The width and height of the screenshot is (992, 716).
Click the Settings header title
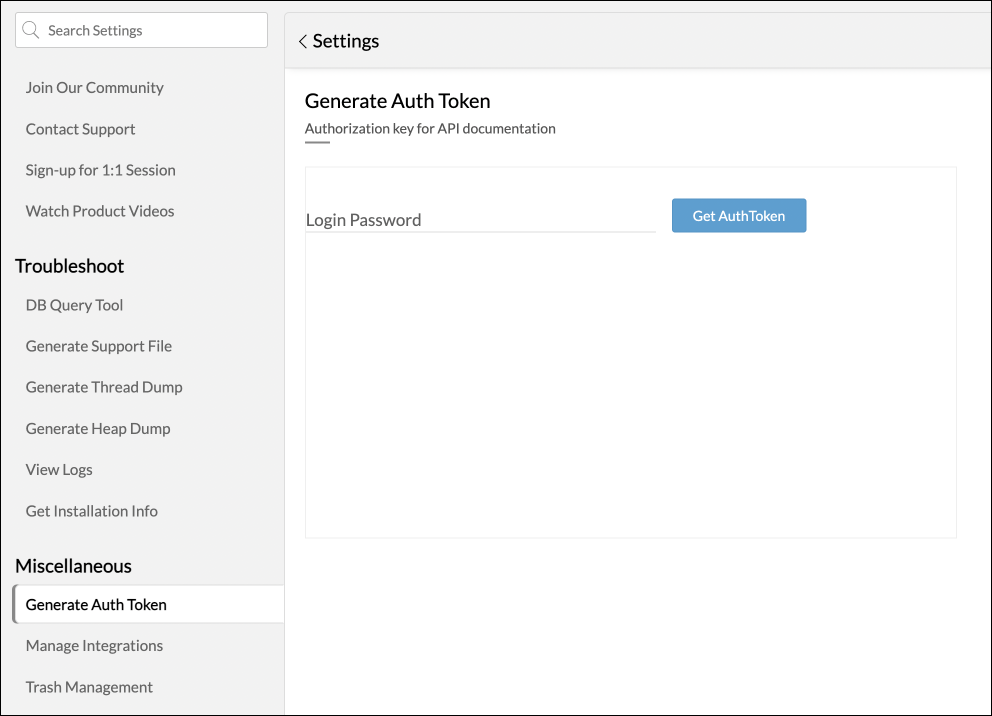(x=346, y=41)
